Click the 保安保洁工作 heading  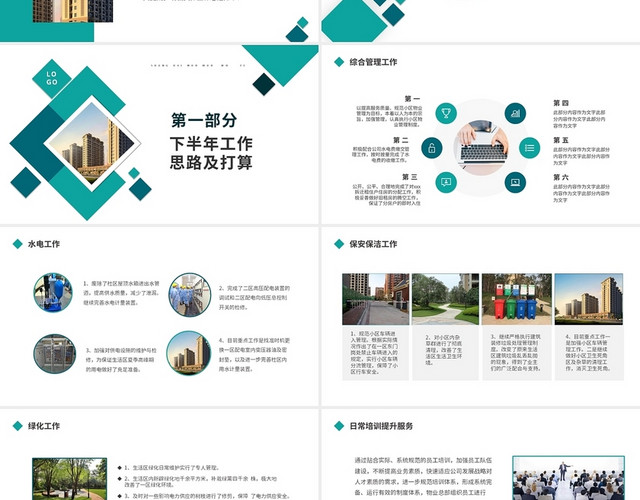pos(373,244)
